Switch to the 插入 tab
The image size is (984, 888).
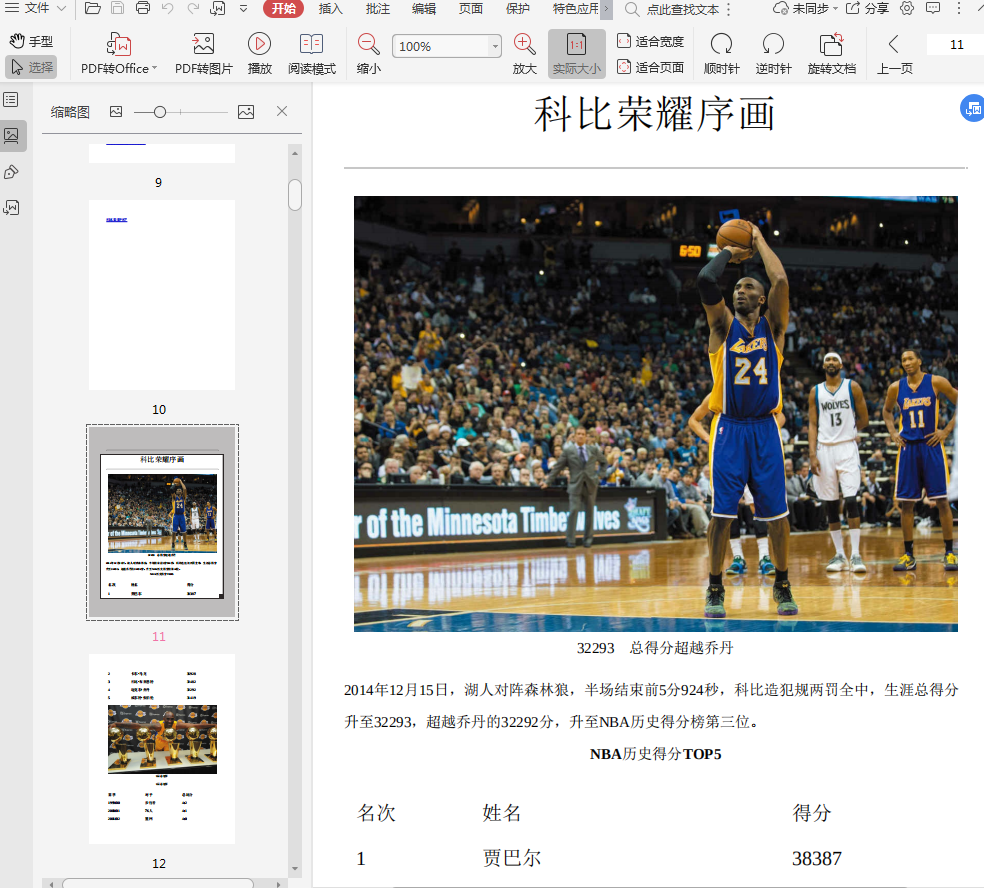[330, 9]
